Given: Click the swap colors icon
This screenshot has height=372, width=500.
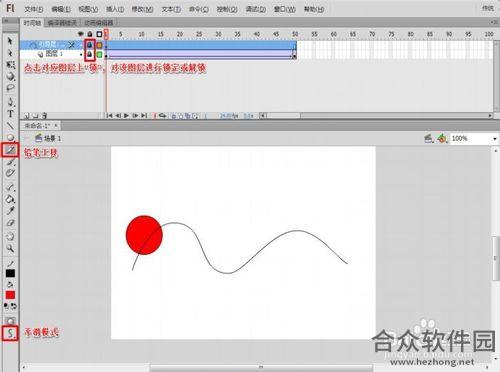Looking at the screenshot, I should tap(14, 306).
